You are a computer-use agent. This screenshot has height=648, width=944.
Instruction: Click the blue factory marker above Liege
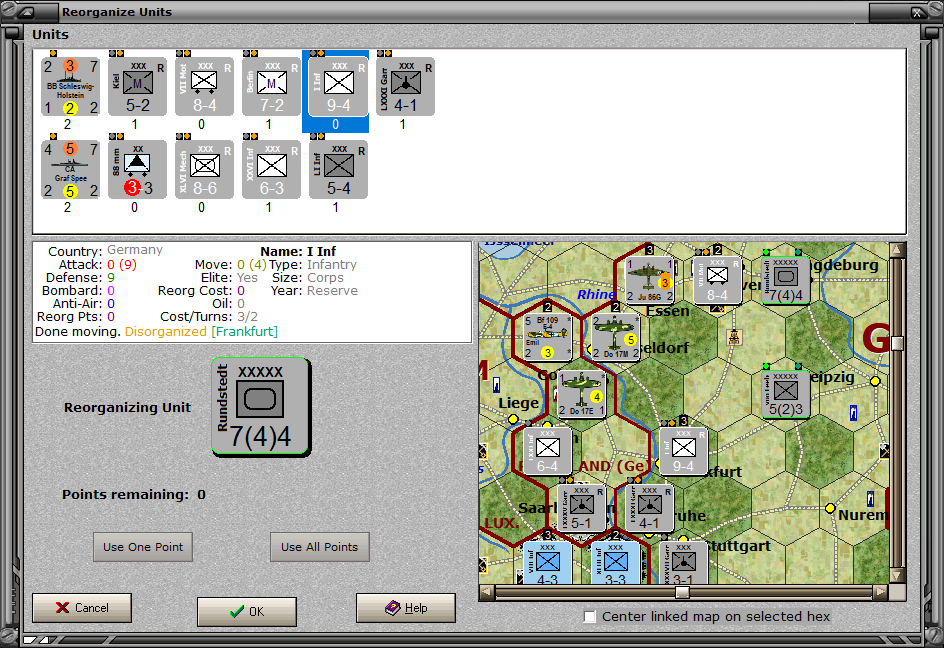tap(496, 384)
